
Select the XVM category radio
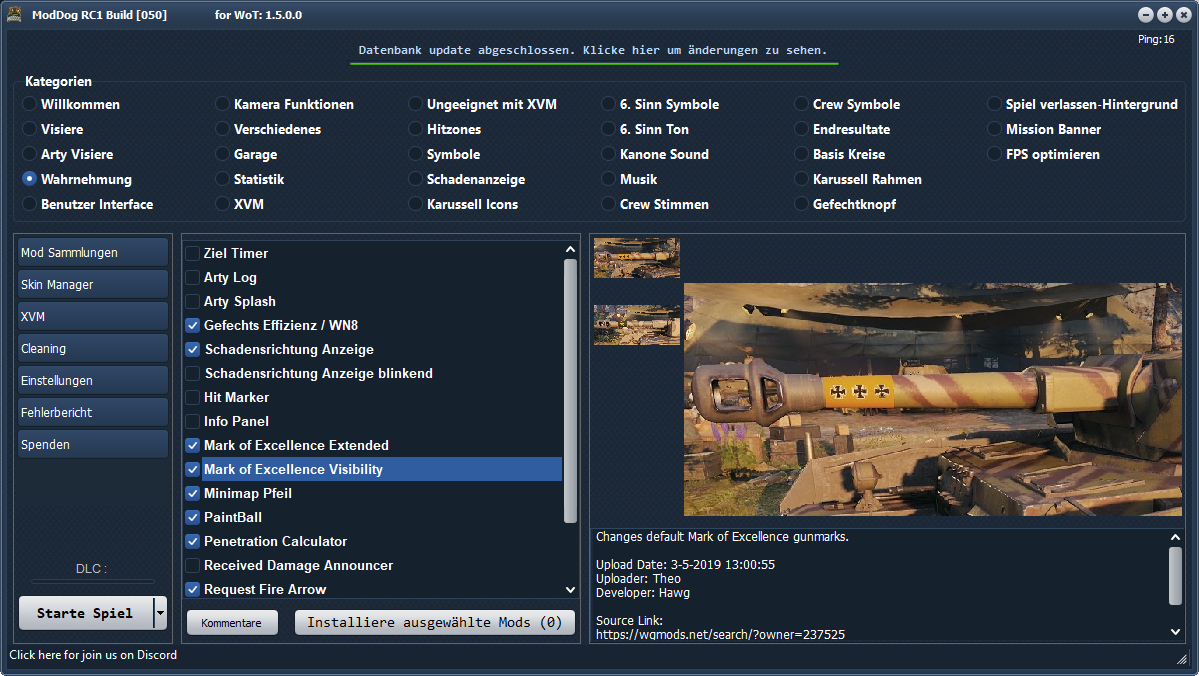(222, 204)
